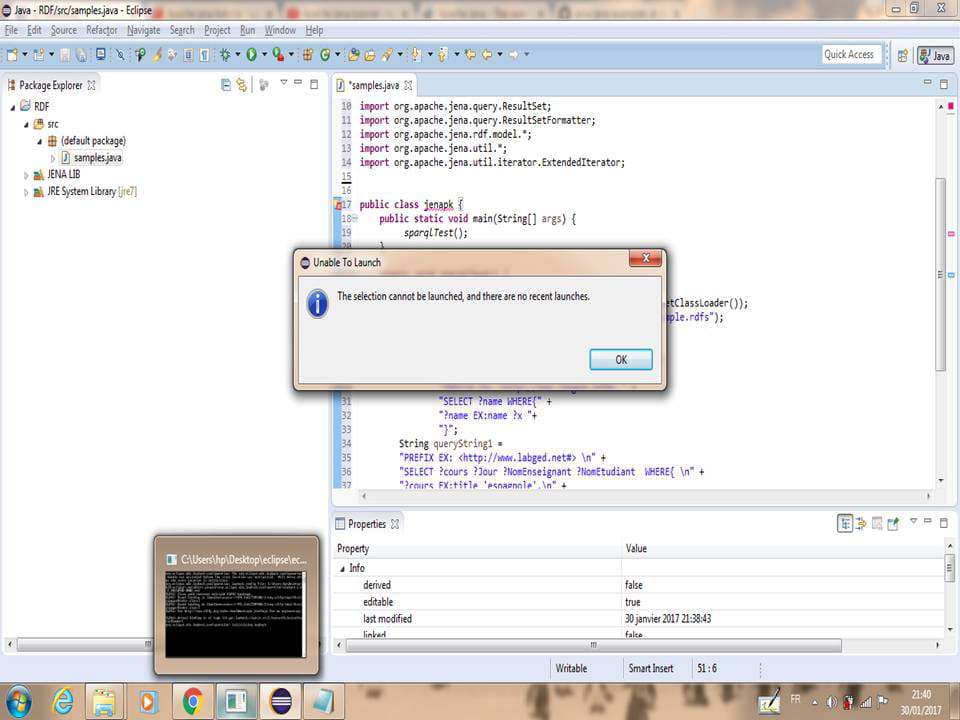Click the Eclipse icon in taskbar

click(x=281, y=701)
